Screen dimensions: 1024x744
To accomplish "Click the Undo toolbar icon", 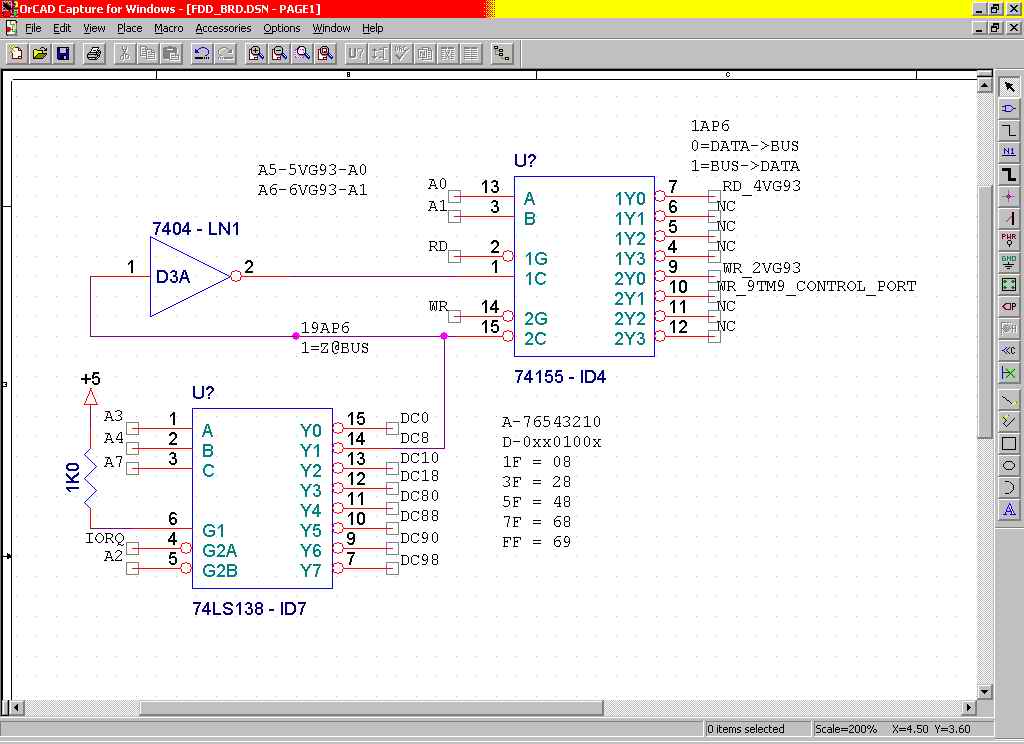I will pyautogui.click(x=202, y=53).
